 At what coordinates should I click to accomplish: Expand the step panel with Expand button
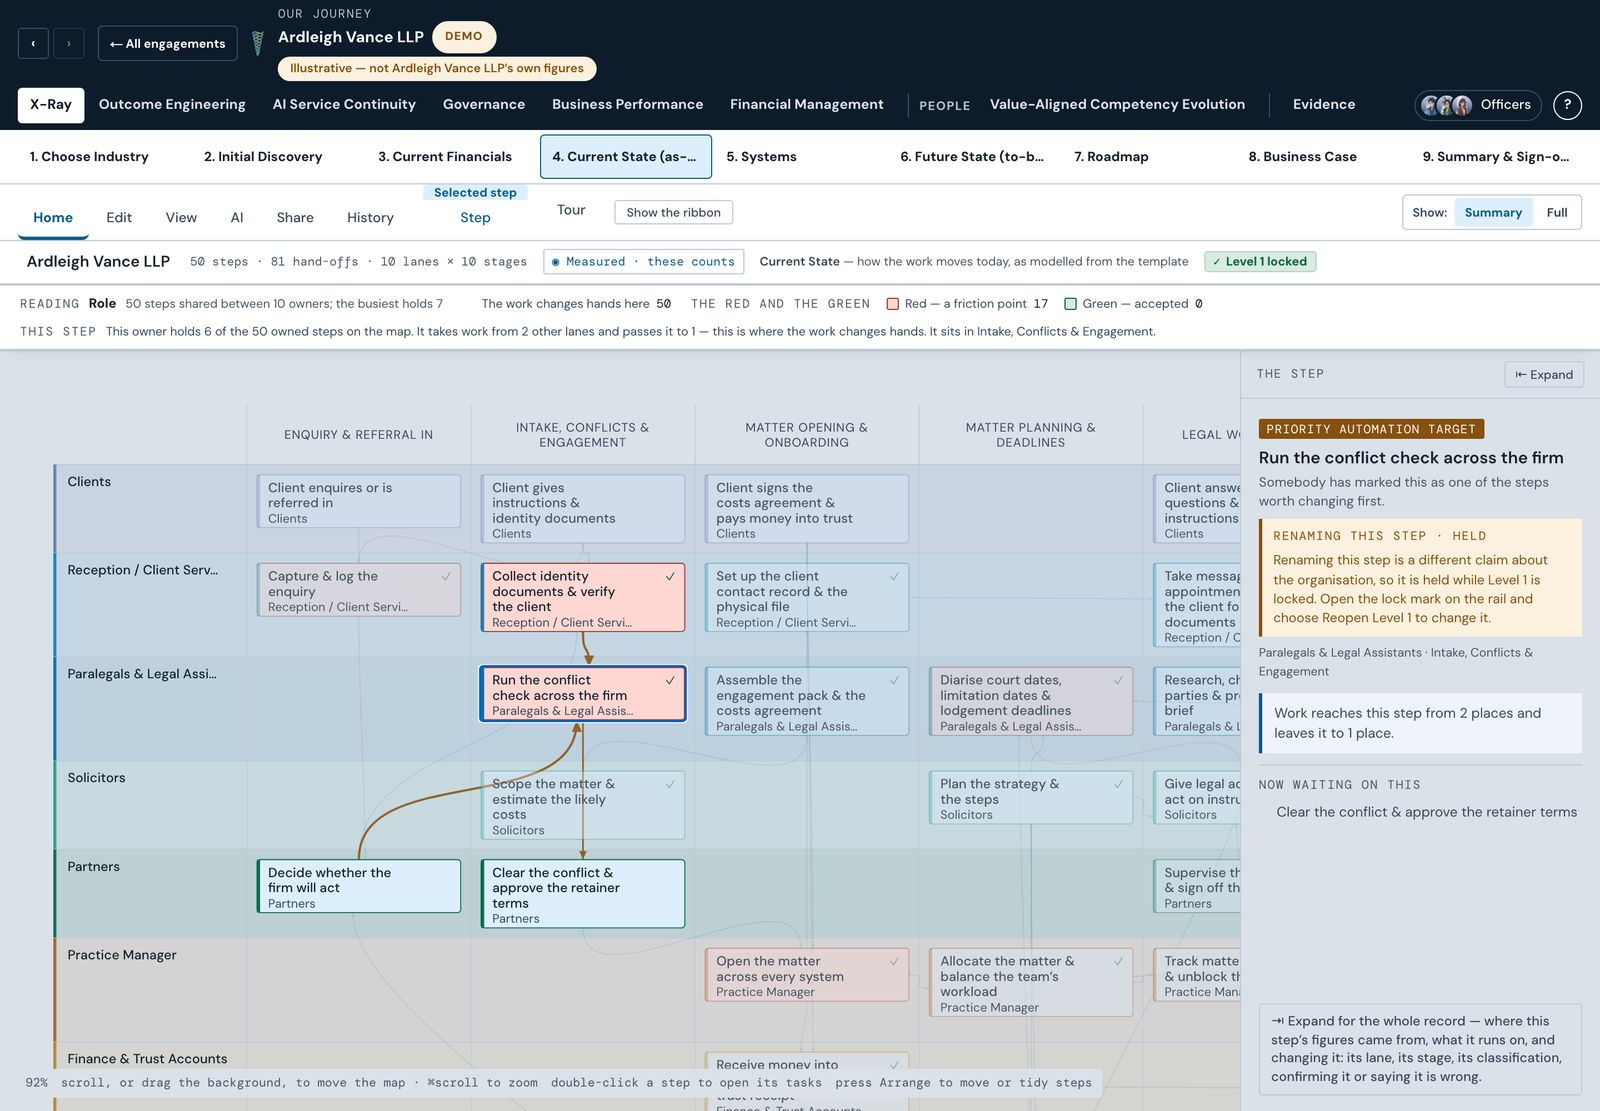[x=1544, y=374]
